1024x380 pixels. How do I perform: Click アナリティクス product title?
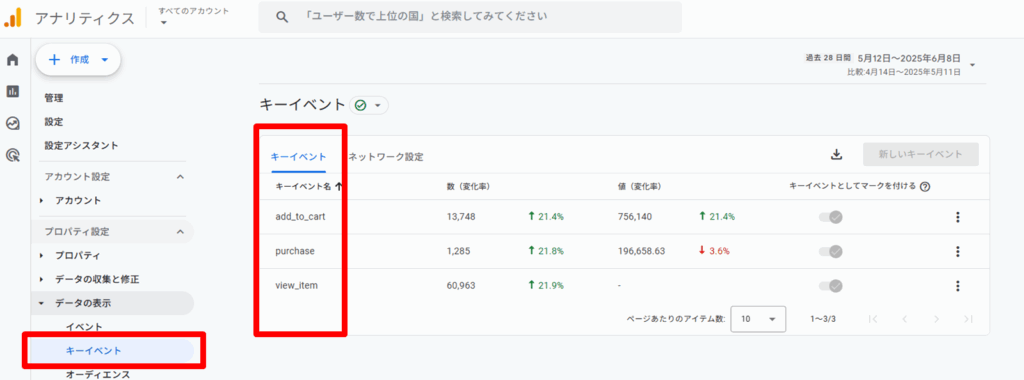(85, 18)
